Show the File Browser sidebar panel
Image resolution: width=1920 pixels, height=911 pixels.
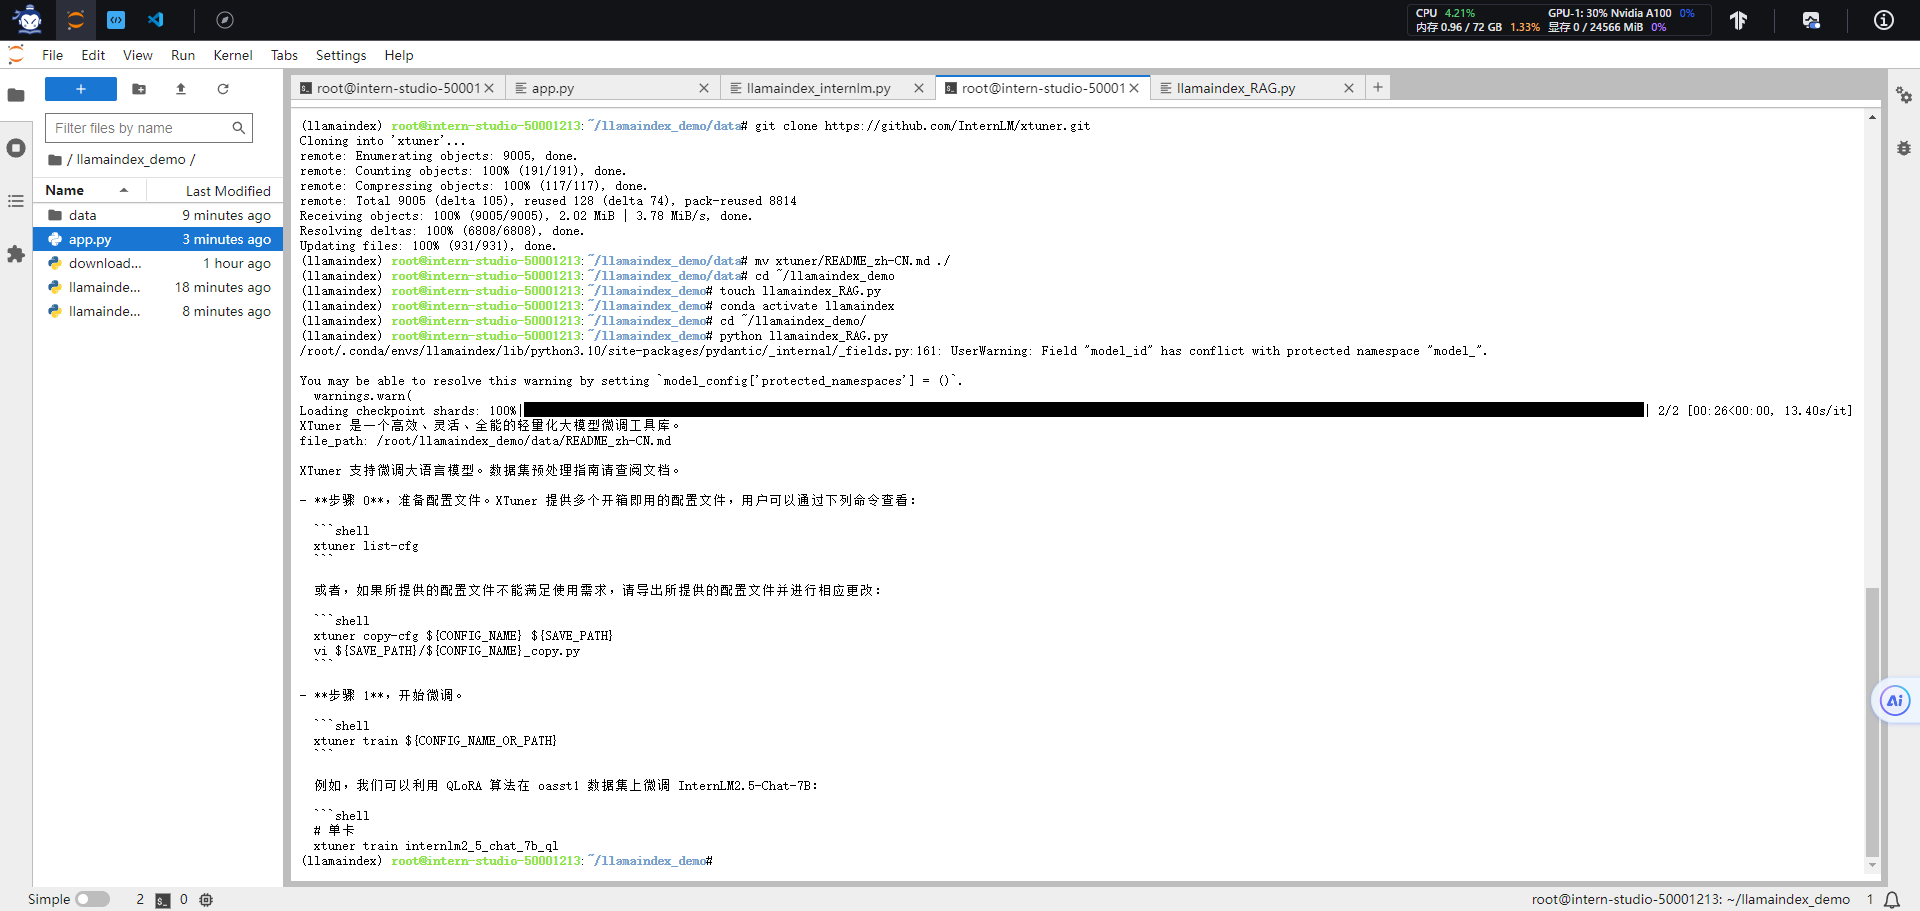(16, 95)
